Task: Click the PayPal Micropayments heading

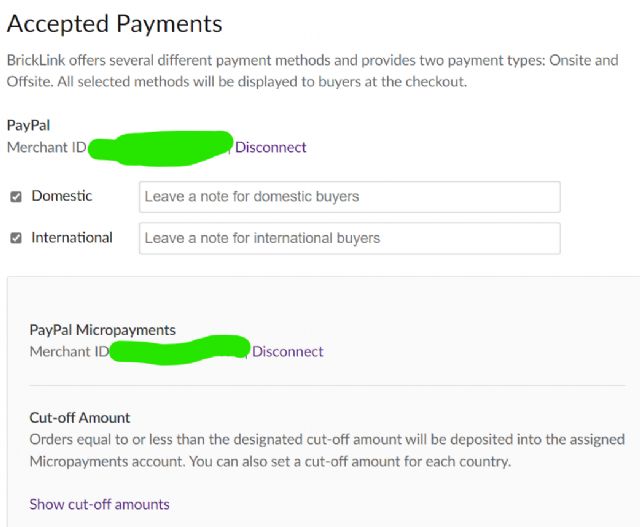Action: [x=103, y=329]
